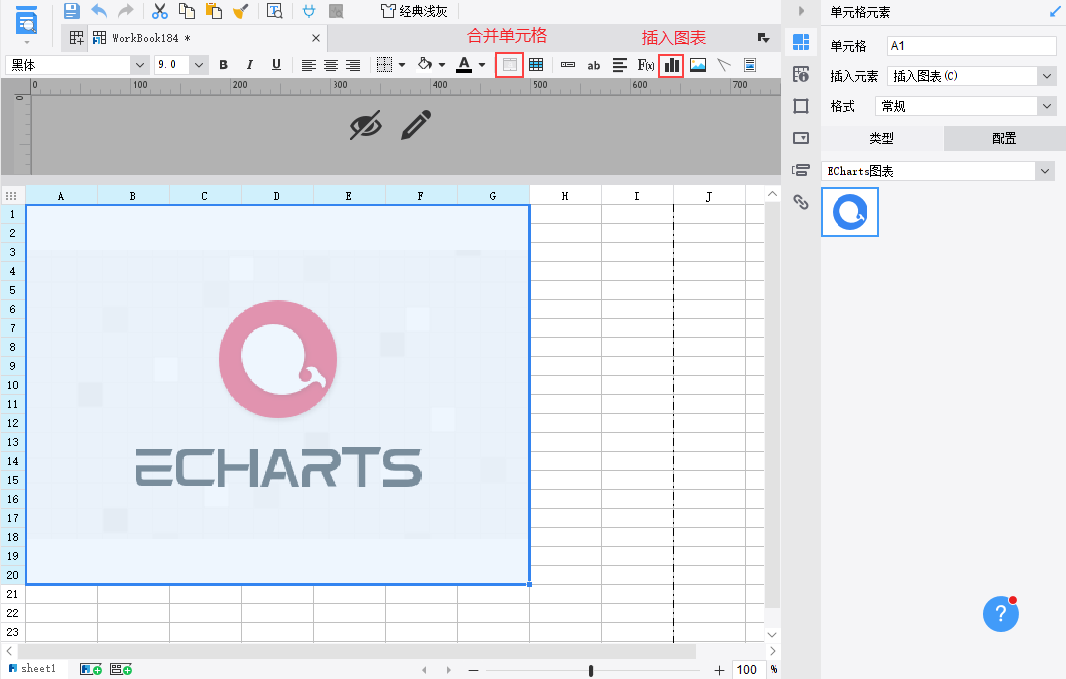Click the 单元格 input field showing A1
The image size is (1066, 679).
[x=971, y=46]
